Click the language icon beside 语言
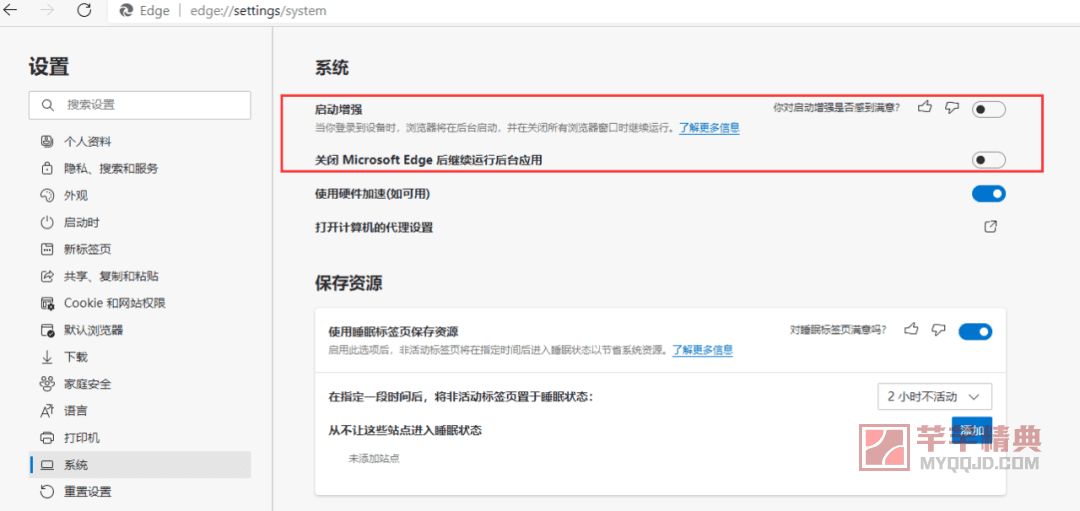 (48, 411)
